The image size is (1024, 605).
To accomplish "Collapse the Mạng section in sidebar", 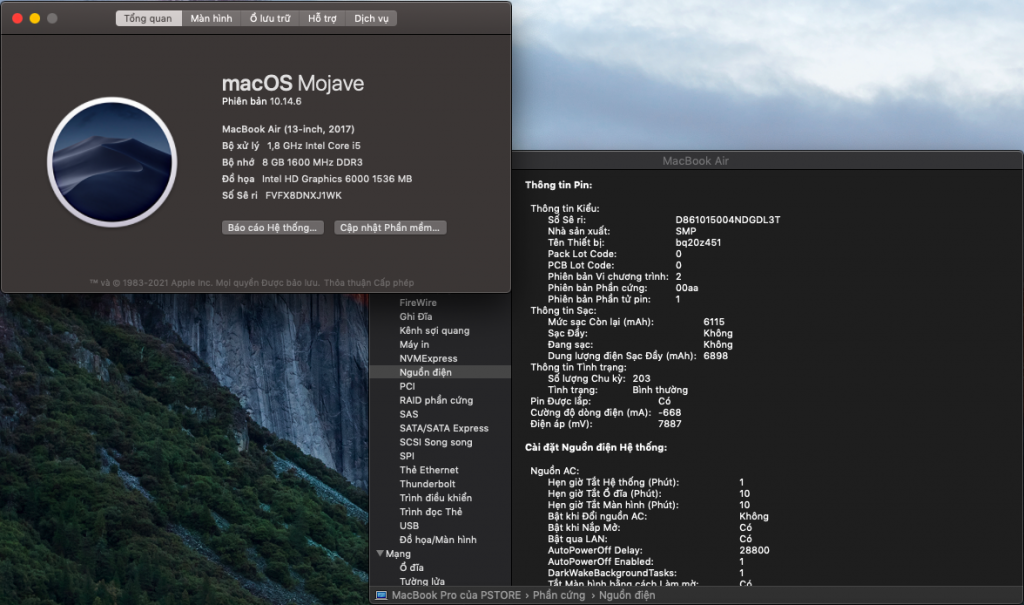I will [379, 553].
